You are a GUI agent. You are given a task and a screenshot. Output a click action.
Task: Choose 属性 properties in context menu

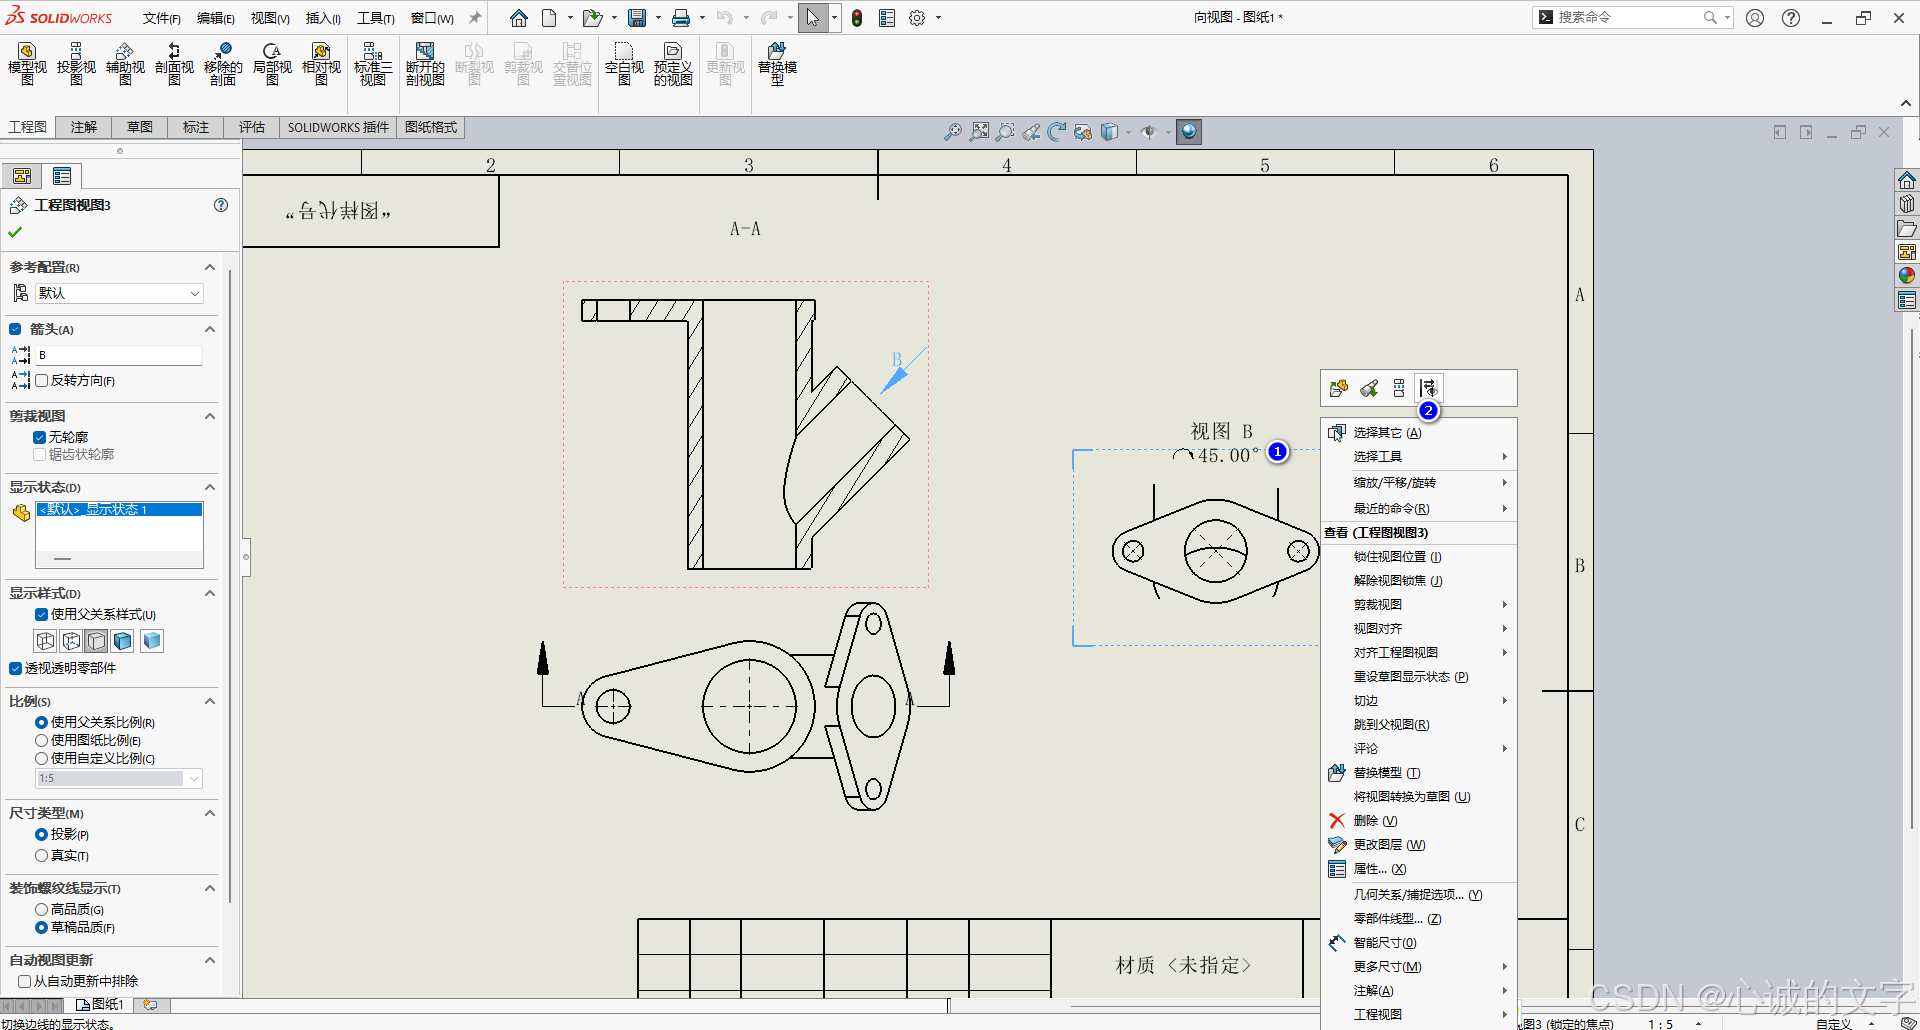[1419, 869]
